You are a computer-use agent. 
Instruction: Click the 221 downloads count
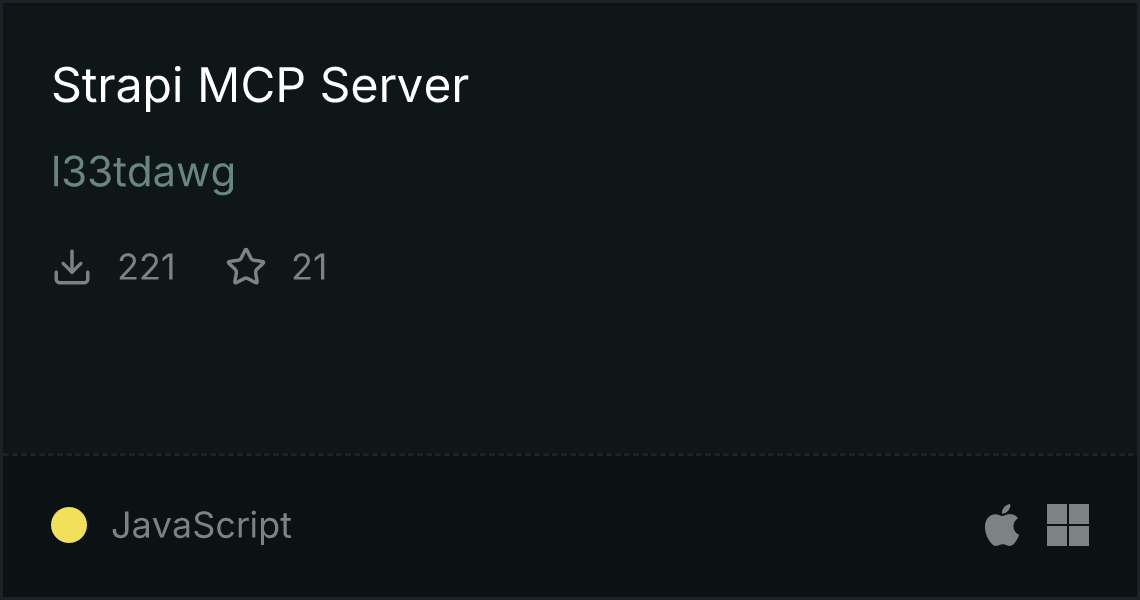point(147,267)
